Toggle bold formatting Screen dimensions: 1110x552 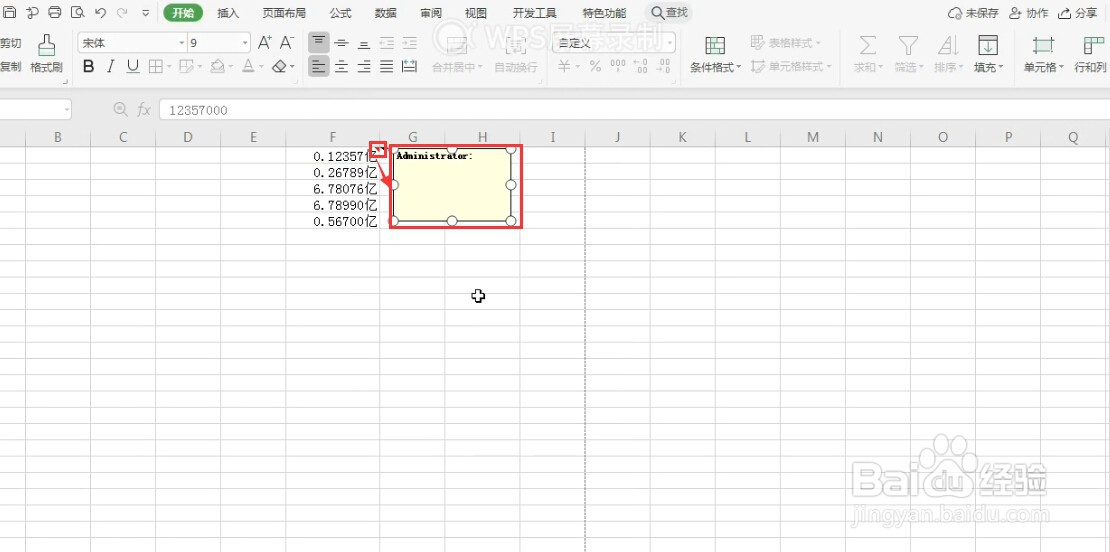pos(88,67)
